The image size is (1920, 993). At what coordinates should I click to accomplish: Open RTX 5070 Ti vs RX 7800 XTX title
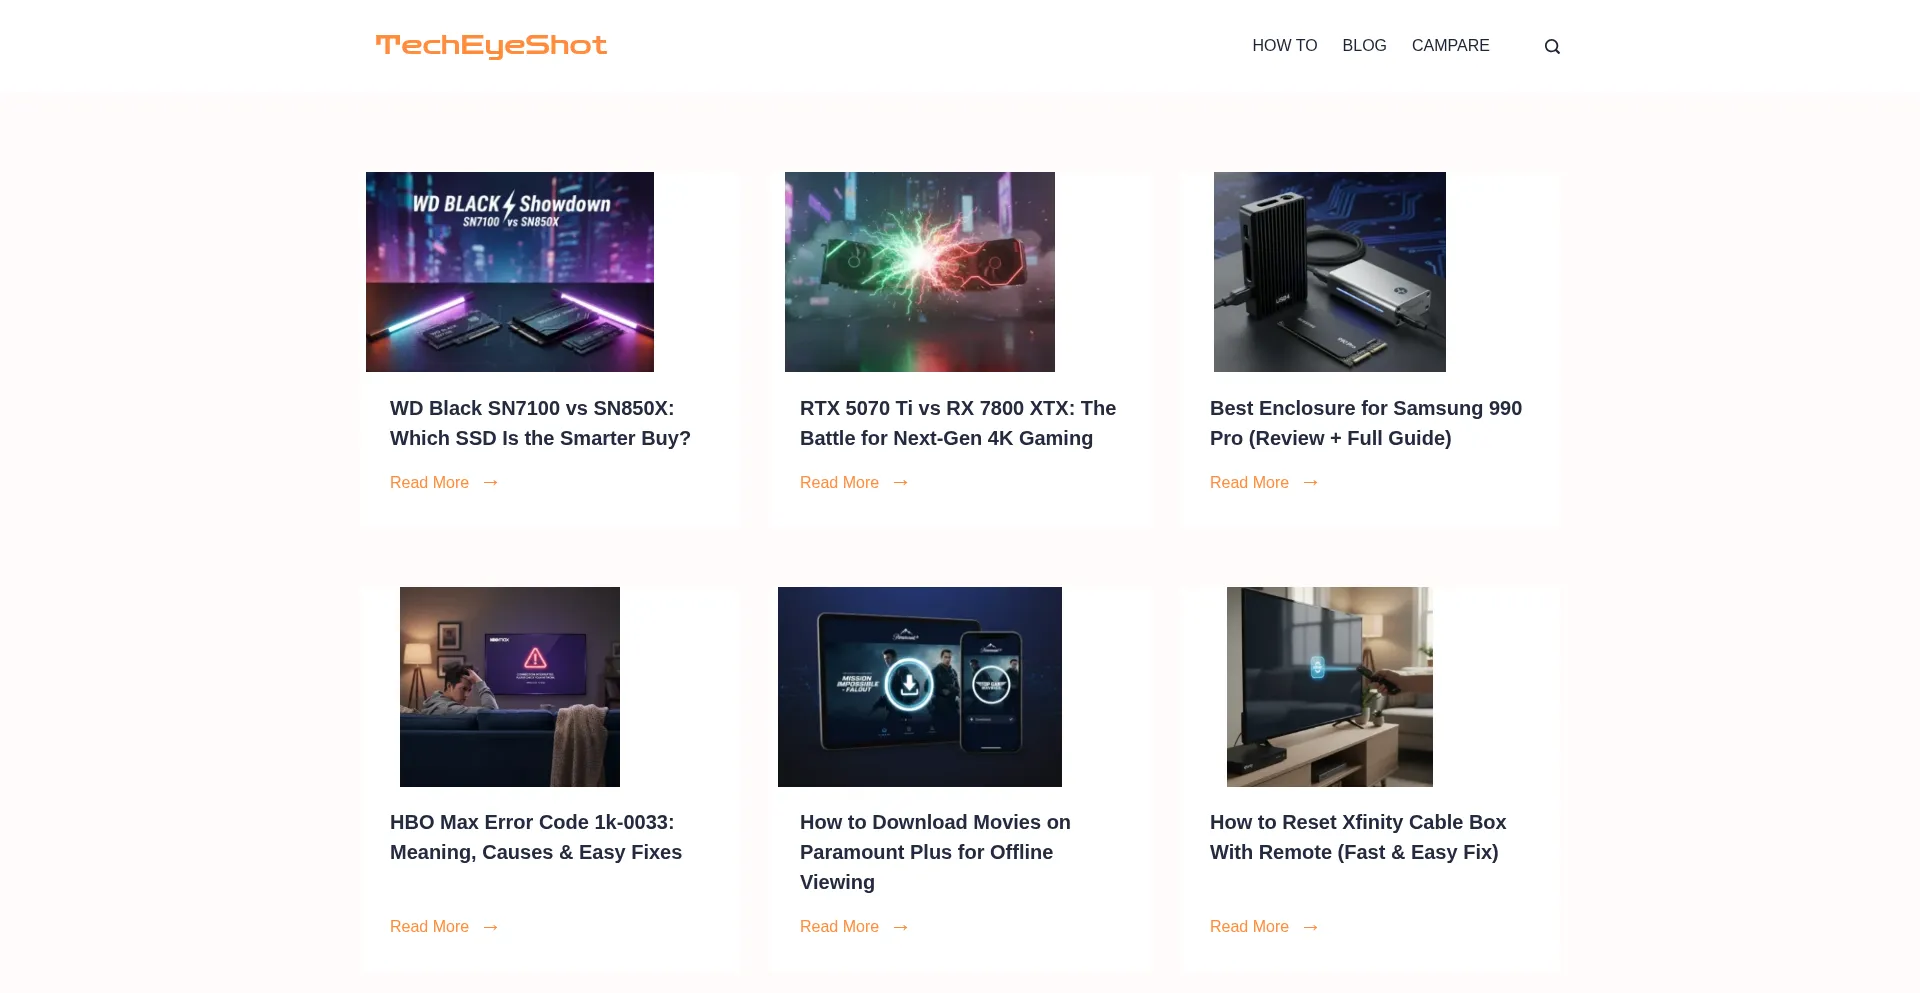958,423
